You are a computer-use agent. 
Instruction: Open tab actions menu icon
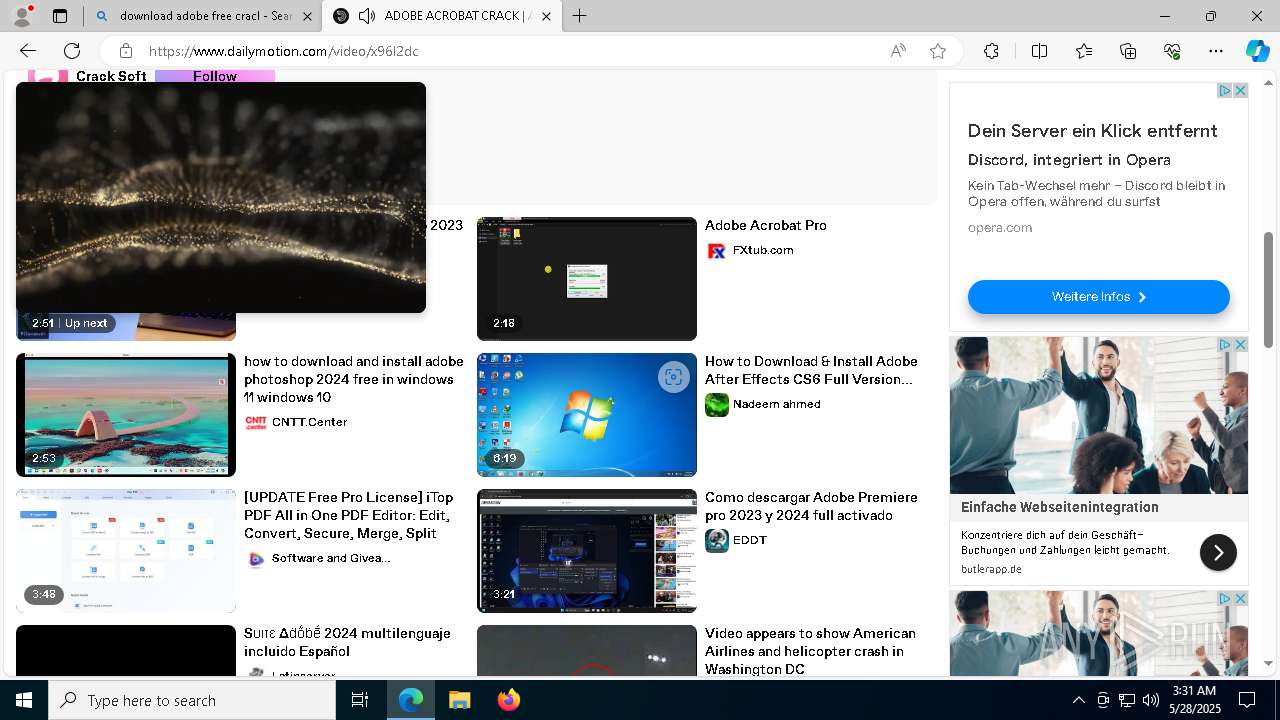pyautogui.click(x=60, y=16)
